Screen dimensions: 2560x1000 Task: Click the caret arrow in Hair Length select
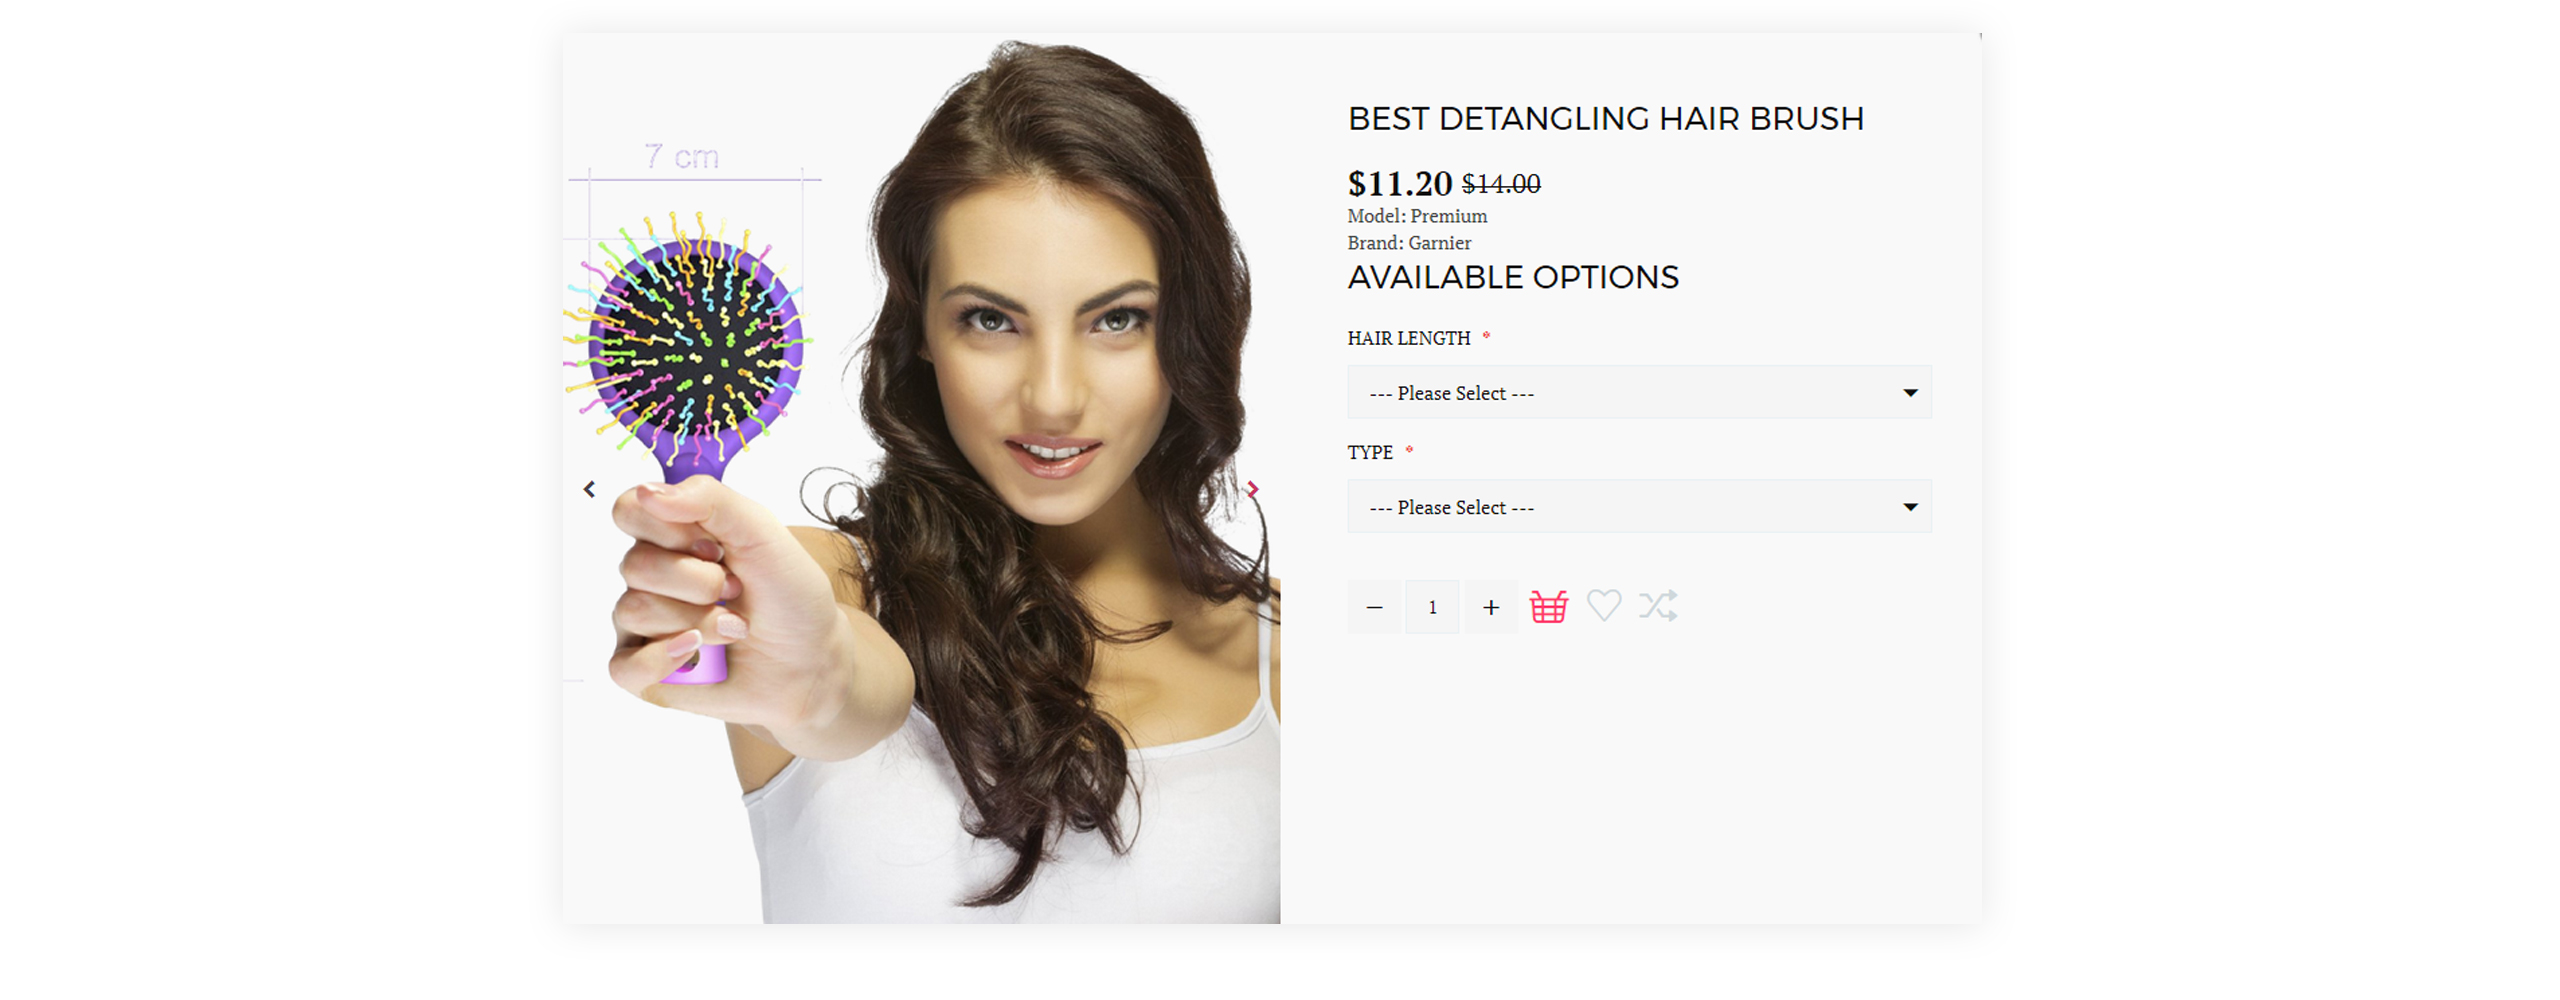(1910, 393)
